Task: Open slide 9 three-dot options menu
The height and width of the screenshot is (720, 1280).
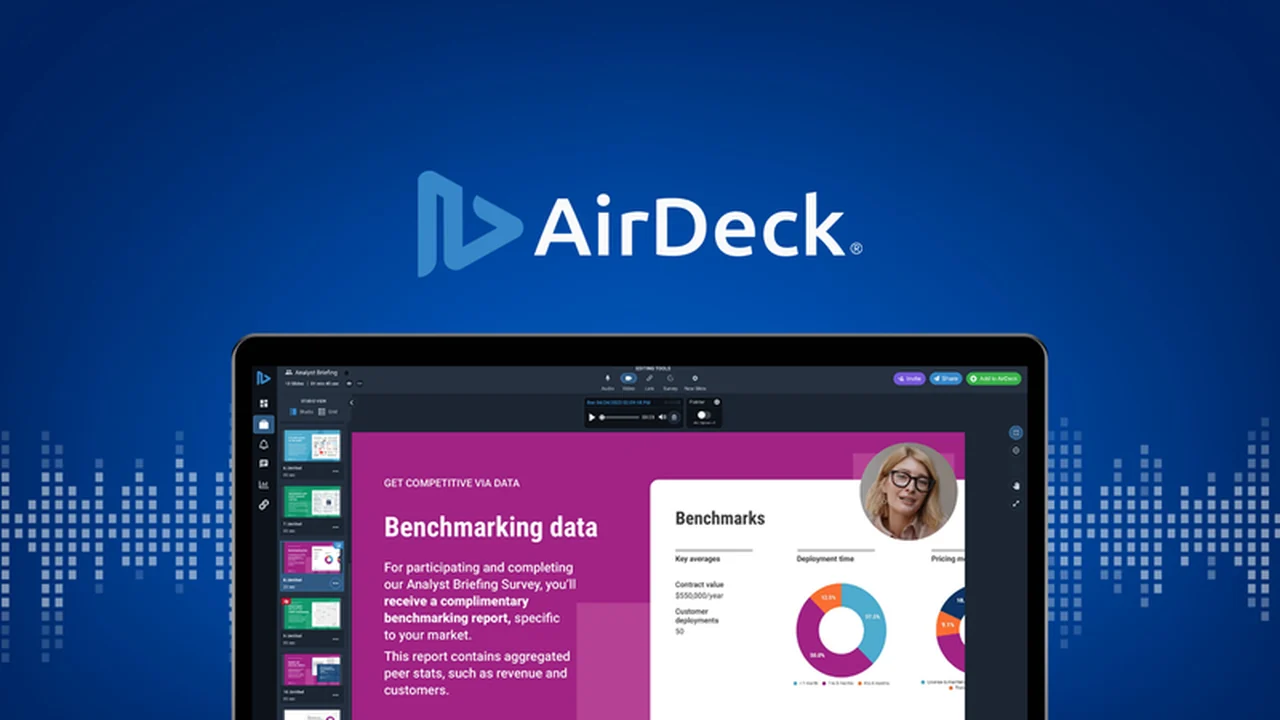Action: [x=335, y=639]
